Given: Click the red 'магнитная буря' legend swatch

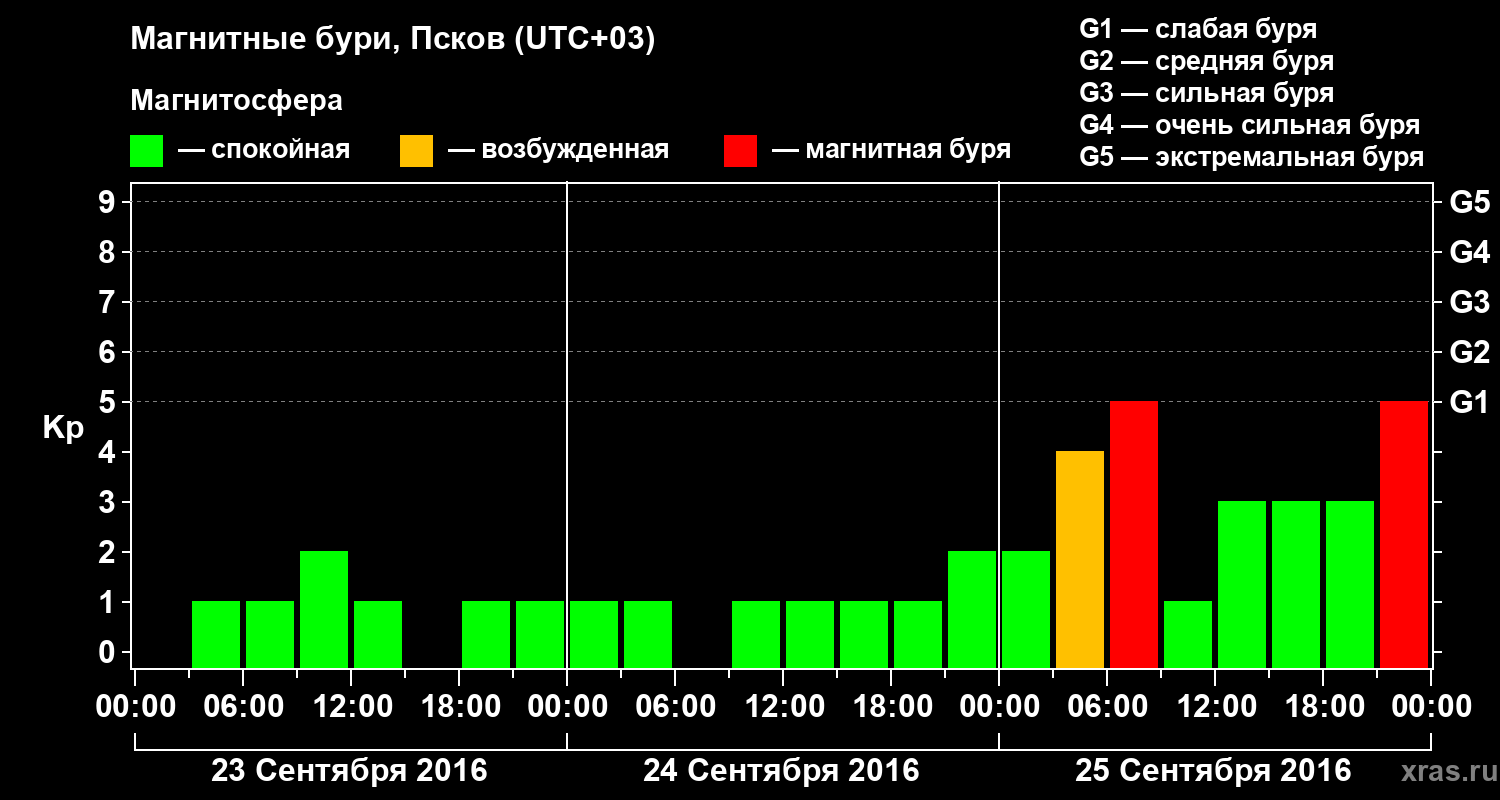Looking at the screenshot, I should (x=741, y=151).
